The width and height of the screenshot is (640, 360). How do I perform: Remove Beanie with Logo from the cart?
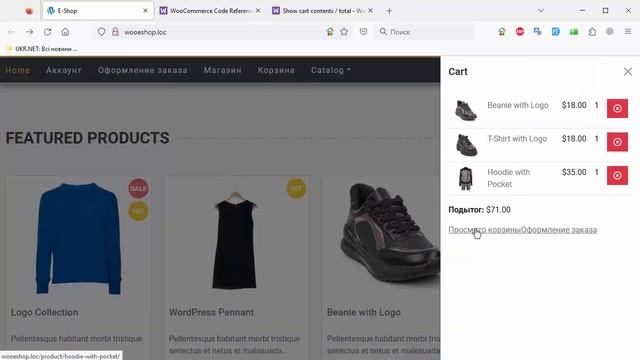pos(617,109)
